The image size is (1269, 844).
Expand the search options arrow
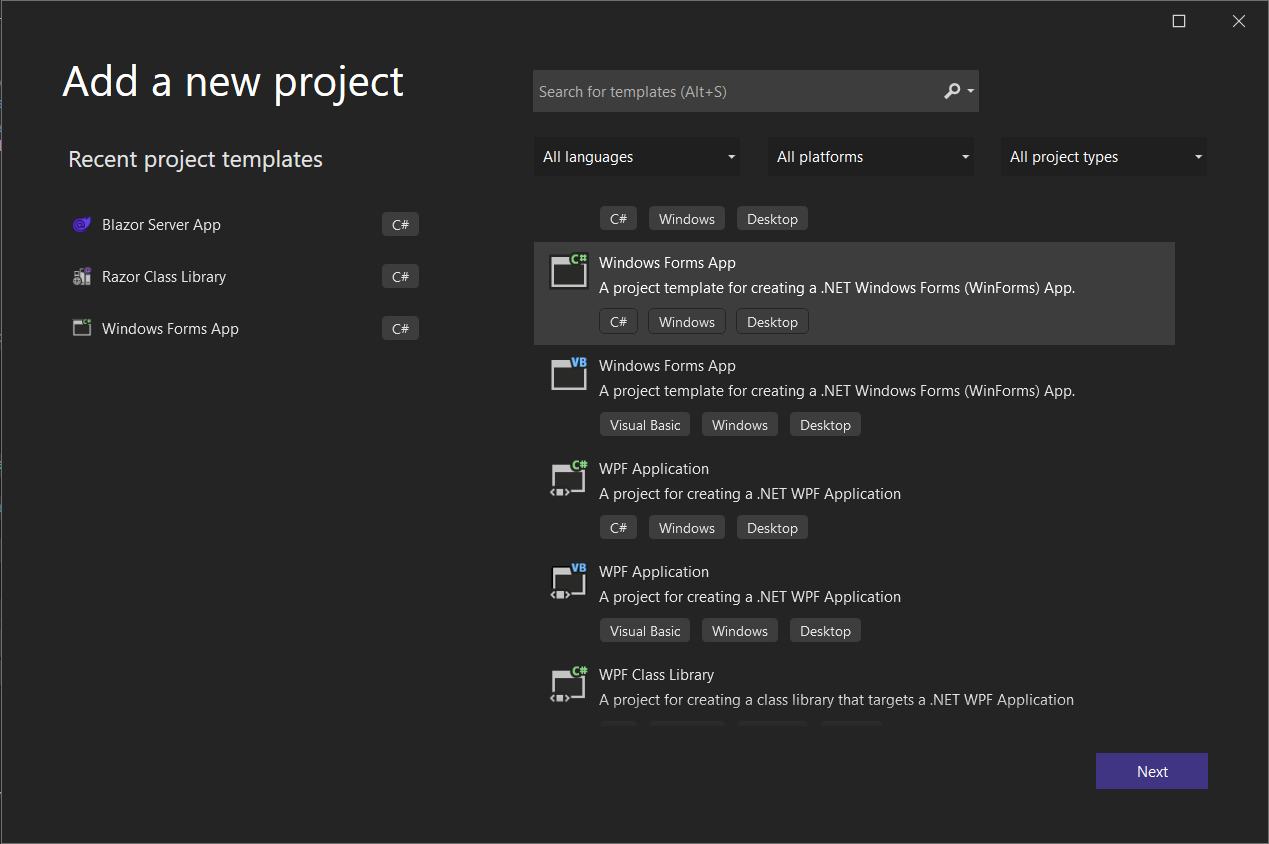coord(970,91)
